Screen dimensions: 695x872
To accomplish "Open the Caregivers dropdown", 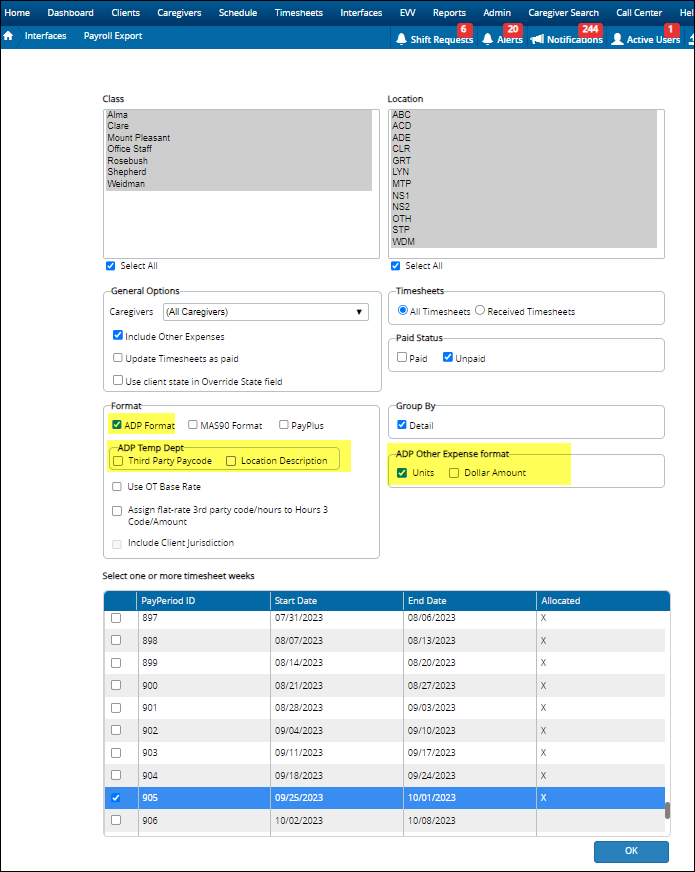I will click(x=266, y=311).
